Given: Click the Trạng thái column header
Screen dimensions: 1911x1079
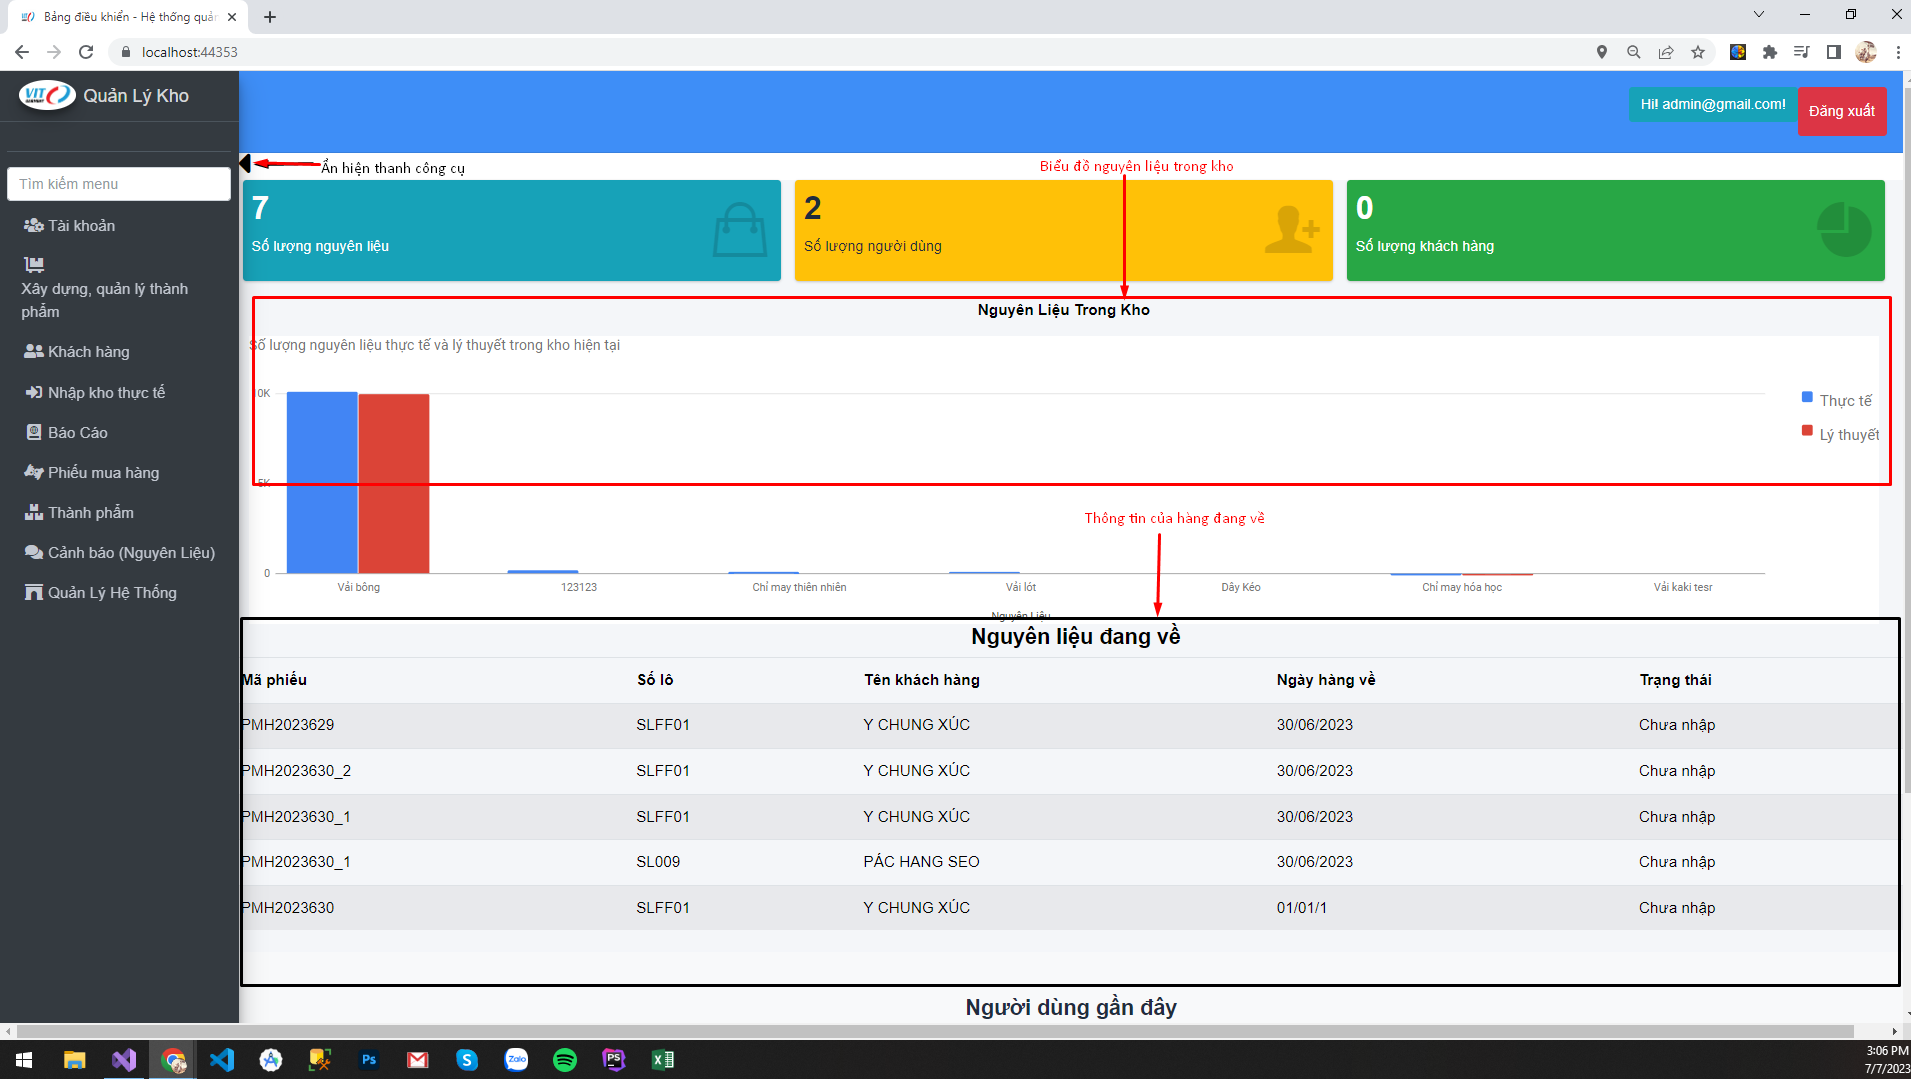Looking at the screenshot, I should click(1676, 680).
